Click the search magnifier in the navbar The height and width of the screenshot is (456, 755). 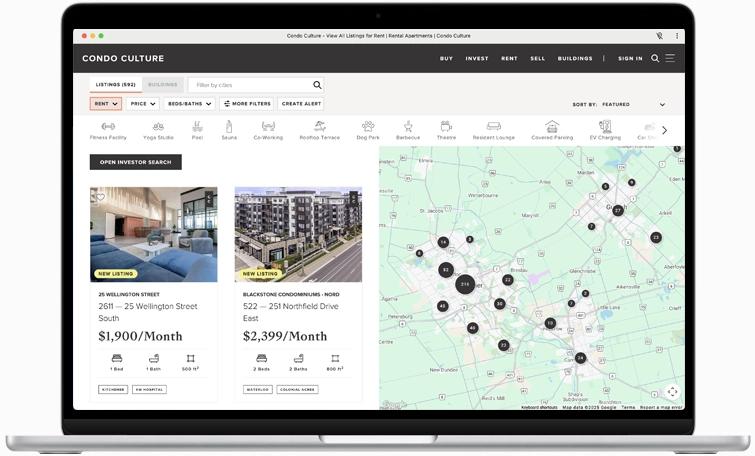655,59
